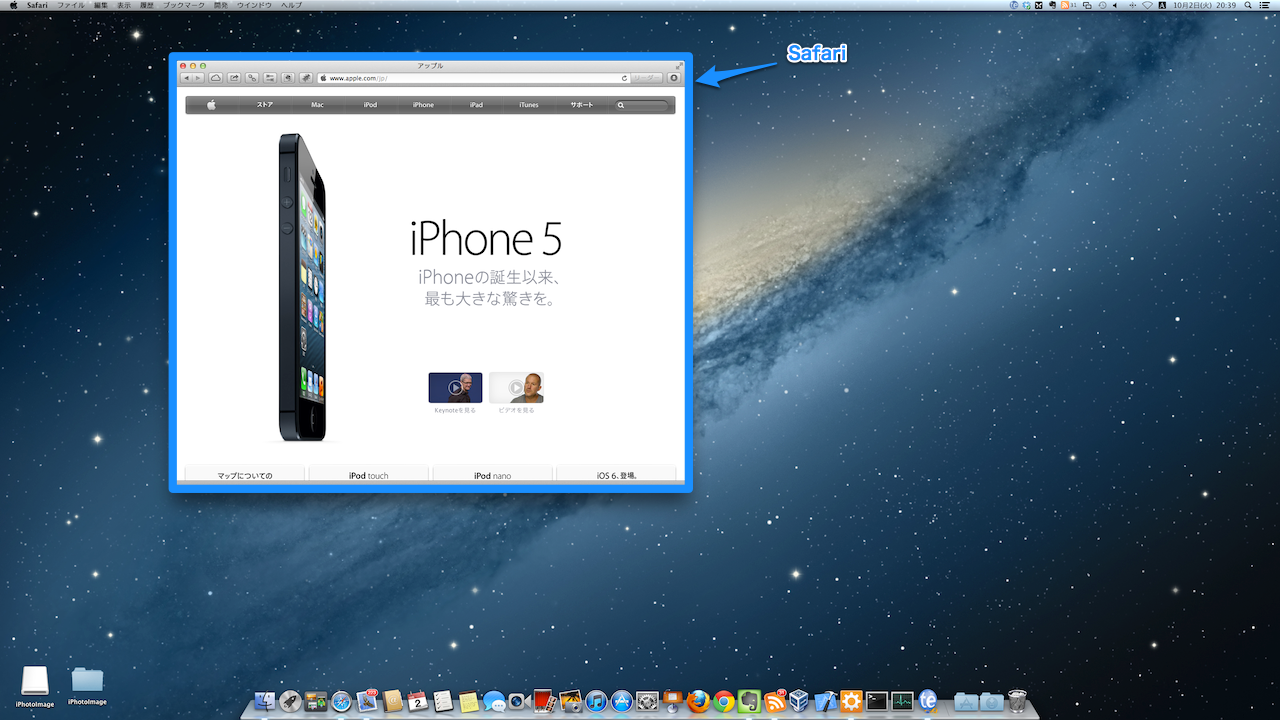The width and height of the screenshot is (1280, 720).
Task: Open the ウインドウ menu
Action: point(254,5)
